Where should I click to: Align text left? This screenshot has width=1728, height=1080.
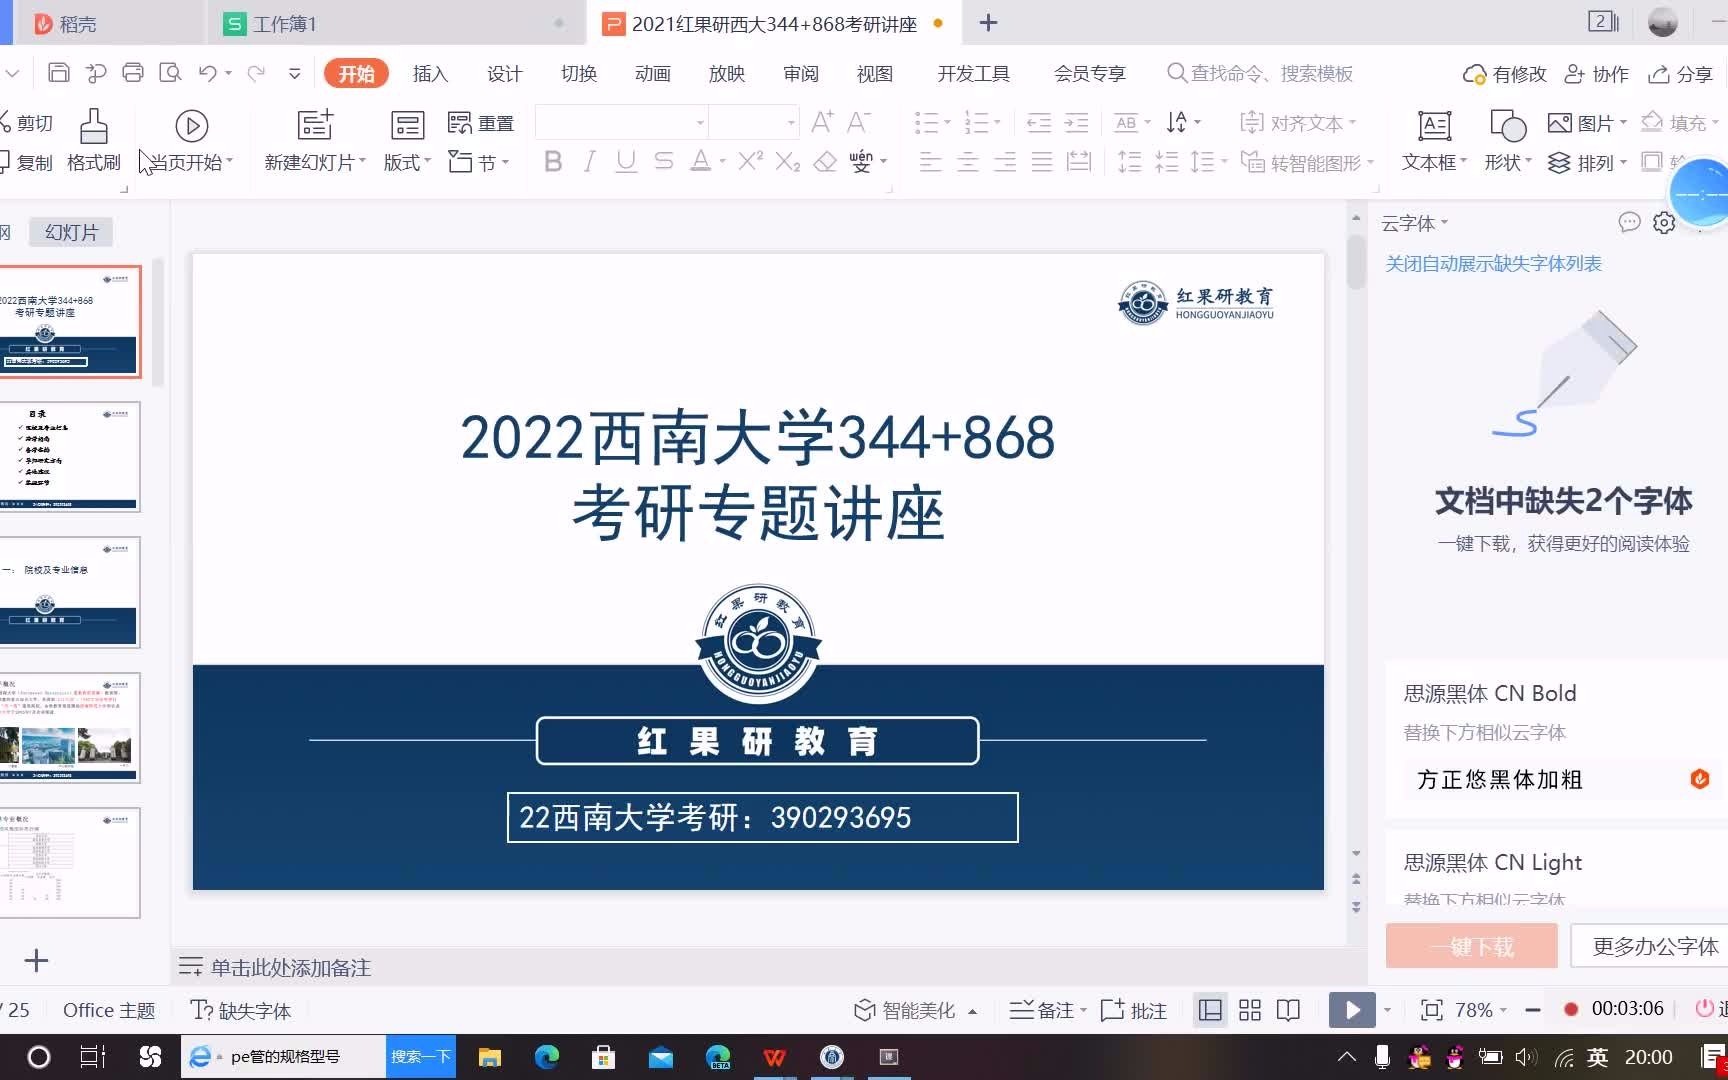tap(930, 161)
